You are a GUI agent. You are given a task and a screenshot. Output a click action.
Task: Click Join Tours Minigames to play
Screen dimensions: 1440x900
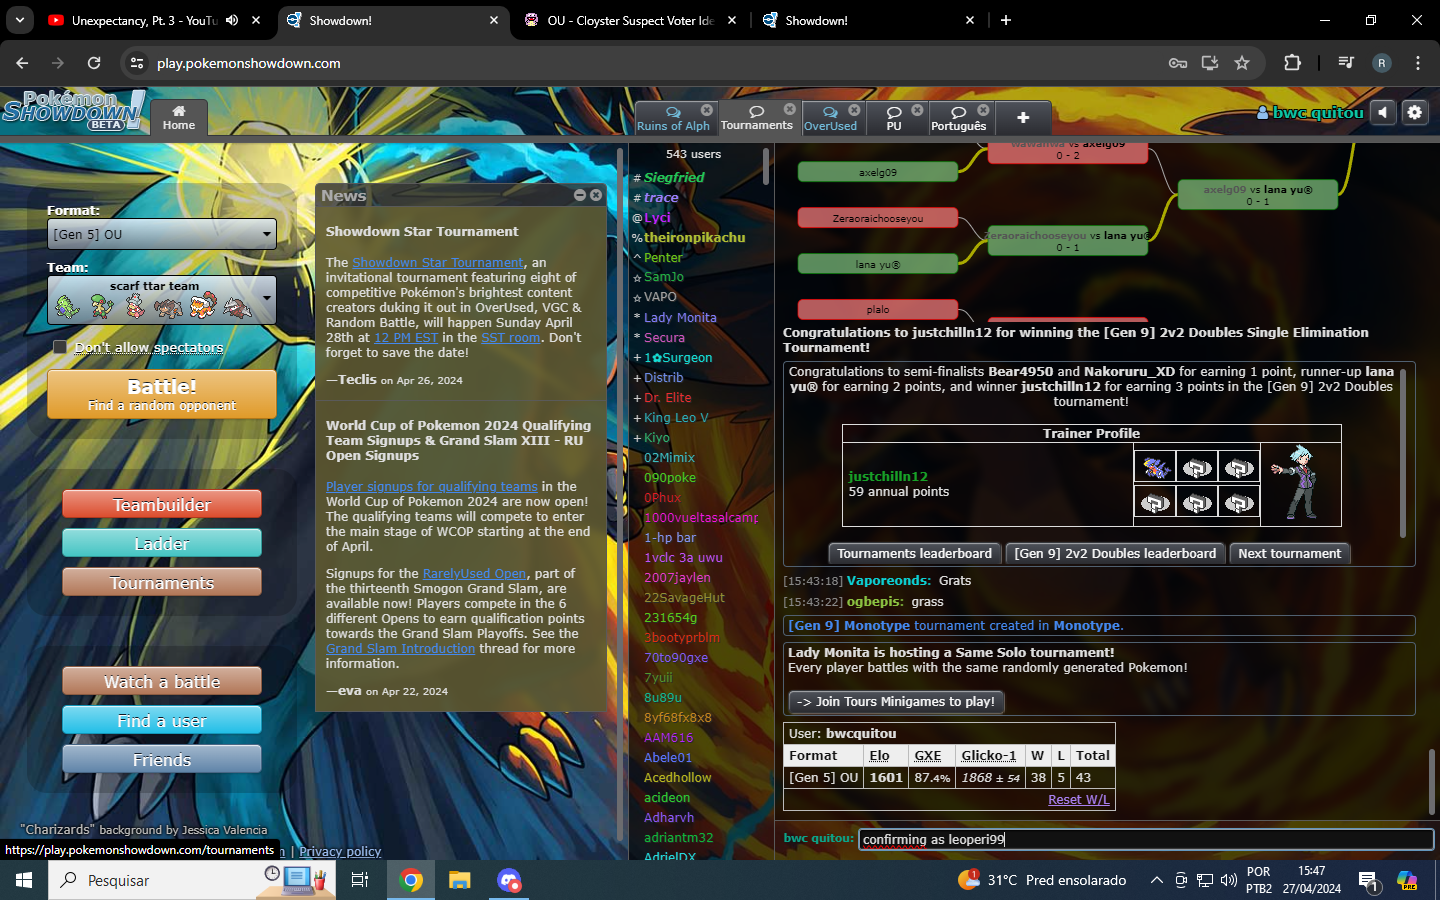point(896,702)
